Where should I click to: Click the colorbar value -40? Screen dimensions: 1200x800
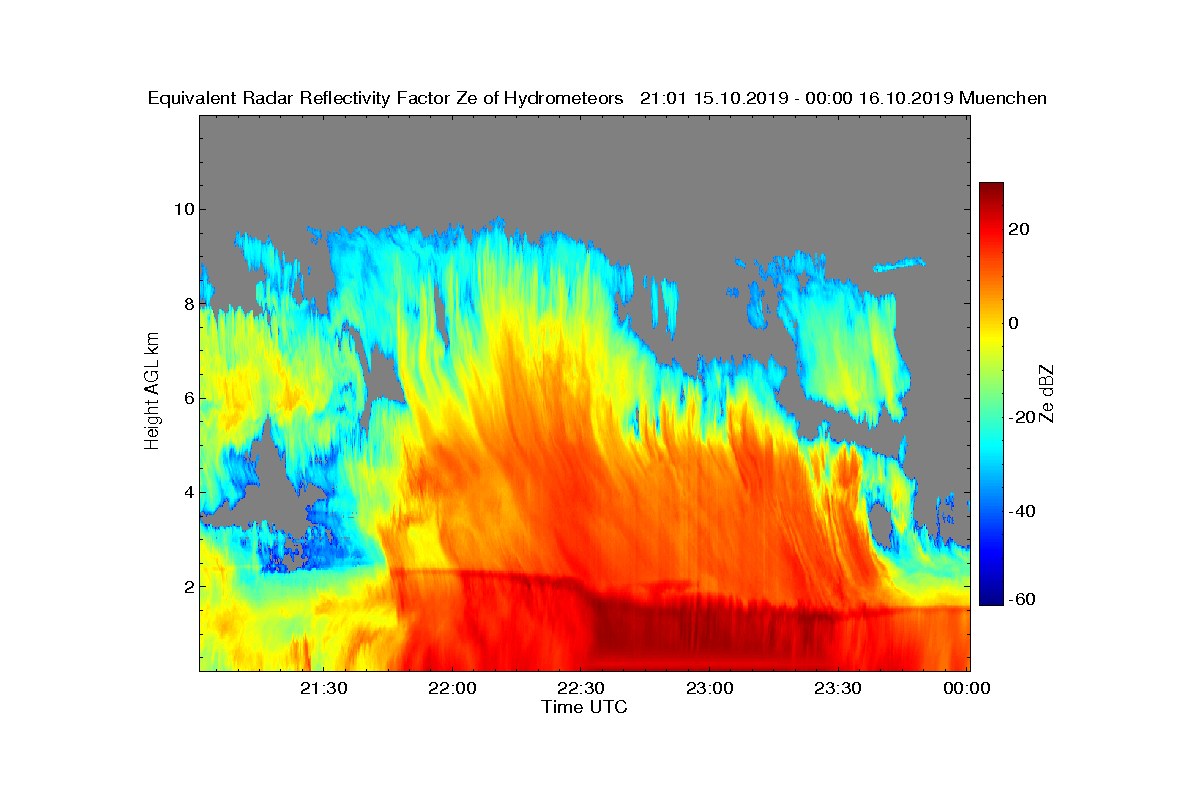click(x=1022, y=512)
